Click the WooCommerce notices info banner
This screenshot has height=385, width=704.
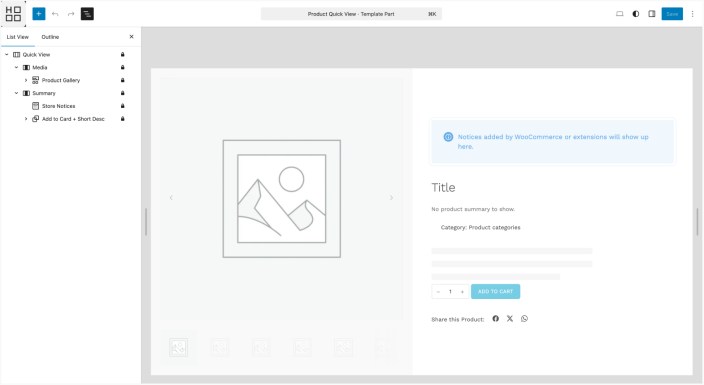pos(553,142)
